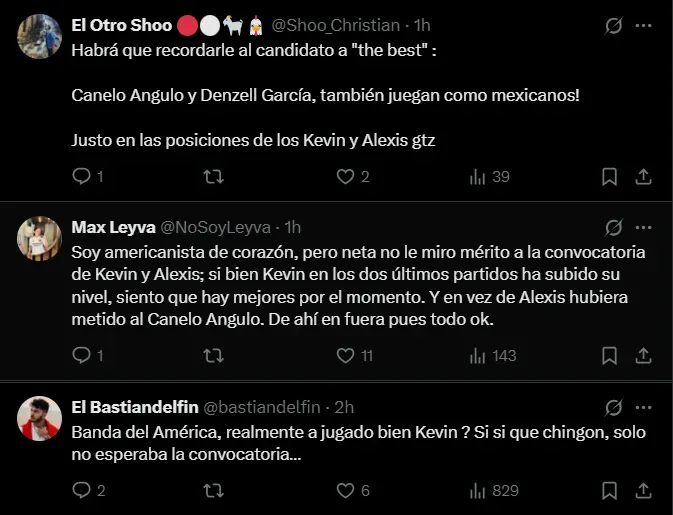Reply to Max Leyva's tweet
This screenshot has width=673, height=515.
click(x=82, y=355)
